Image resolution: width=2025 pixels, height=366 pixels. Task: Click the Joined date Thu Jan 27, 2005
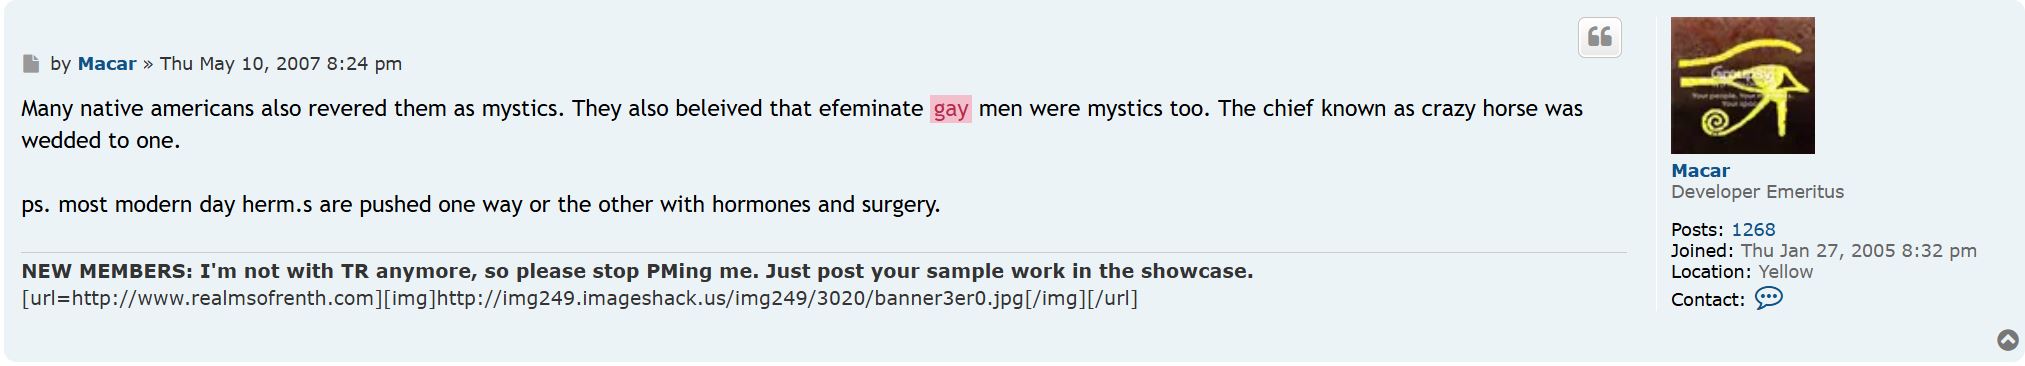(x=1858, y=251)
